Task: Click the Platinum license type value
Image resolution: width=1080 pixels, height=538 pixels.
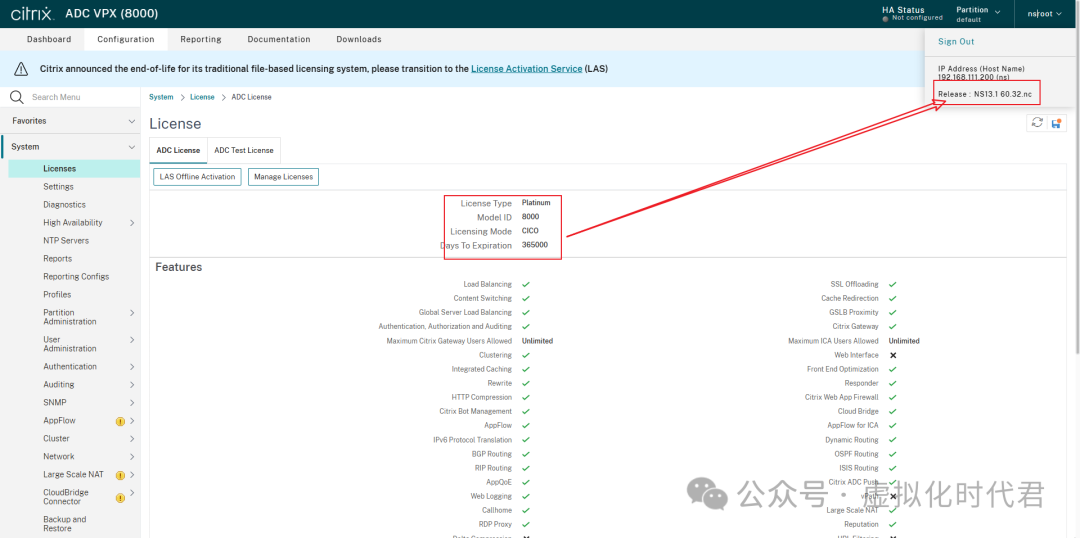Action: (x=536, y=203)
